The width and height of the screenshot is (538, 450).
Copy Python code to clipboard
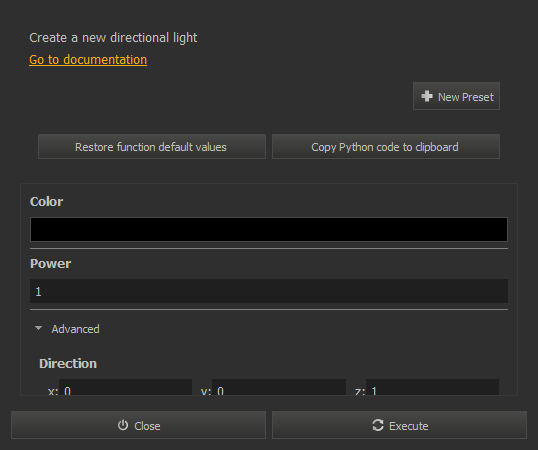click(x=386, y=147)
